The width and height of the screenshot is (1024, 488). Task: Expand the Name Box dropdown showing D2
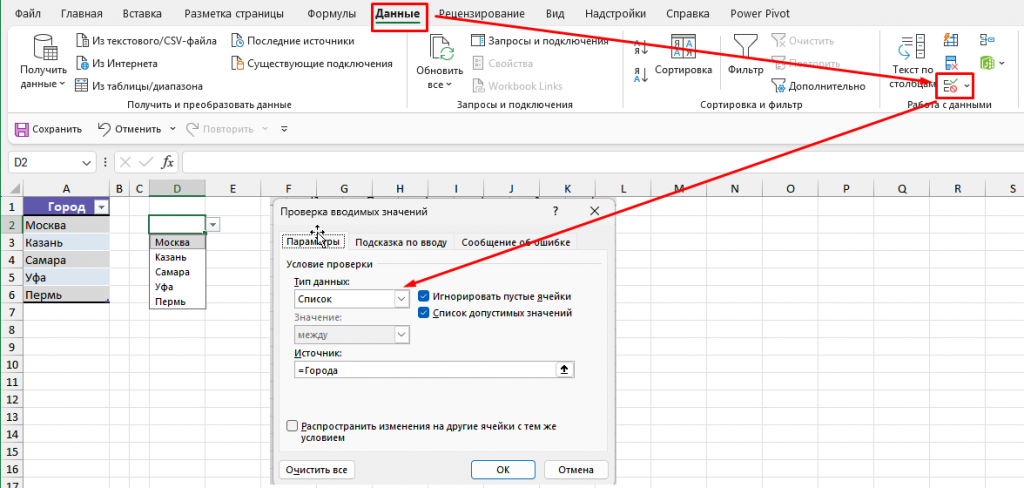click(x=89, y=162)
